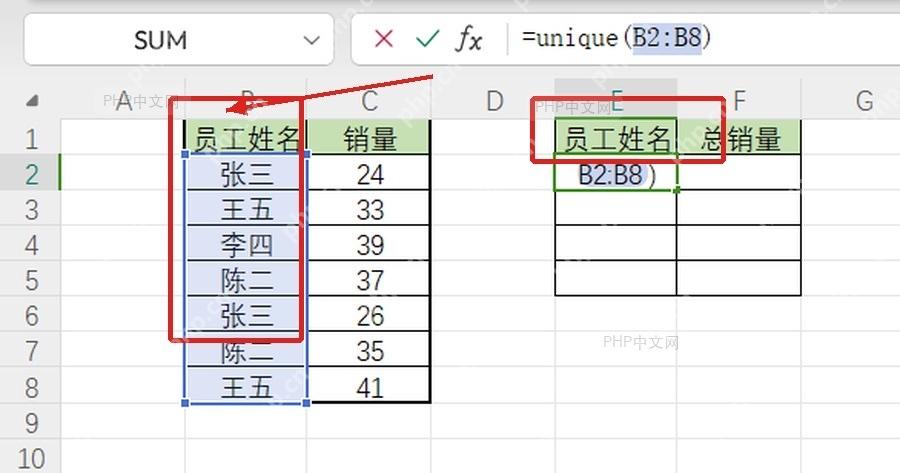The image size is (900, 473).
Task: Click cell B4 containing 李四
Action: (246, 245)
